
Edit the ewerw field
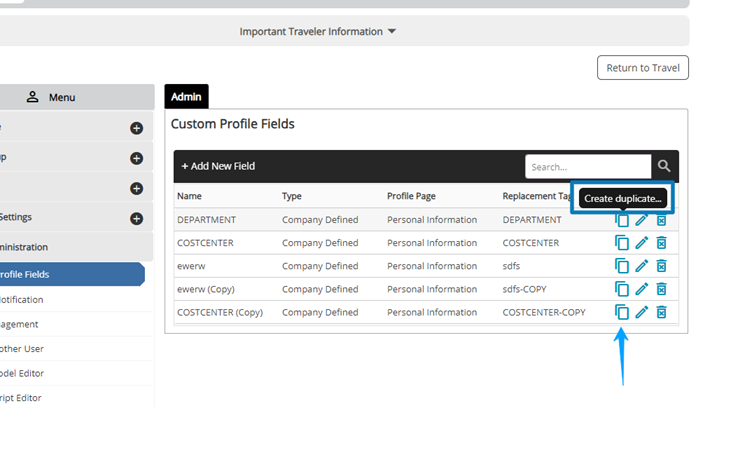pyautogui.click(x=642, y=266)
